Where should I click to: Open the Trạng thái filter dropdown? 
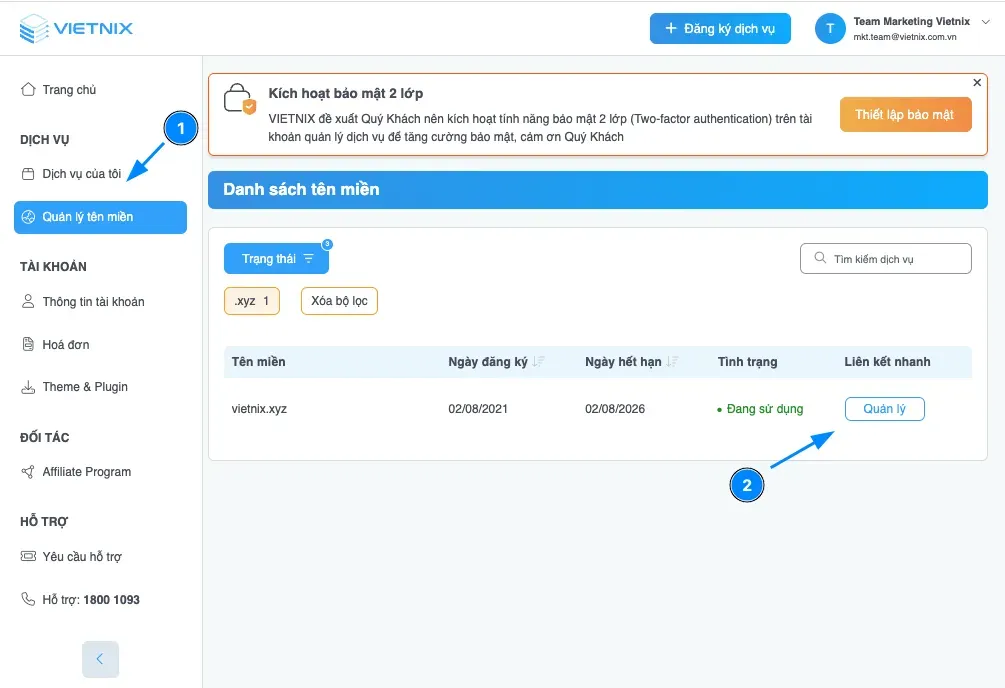276,259
